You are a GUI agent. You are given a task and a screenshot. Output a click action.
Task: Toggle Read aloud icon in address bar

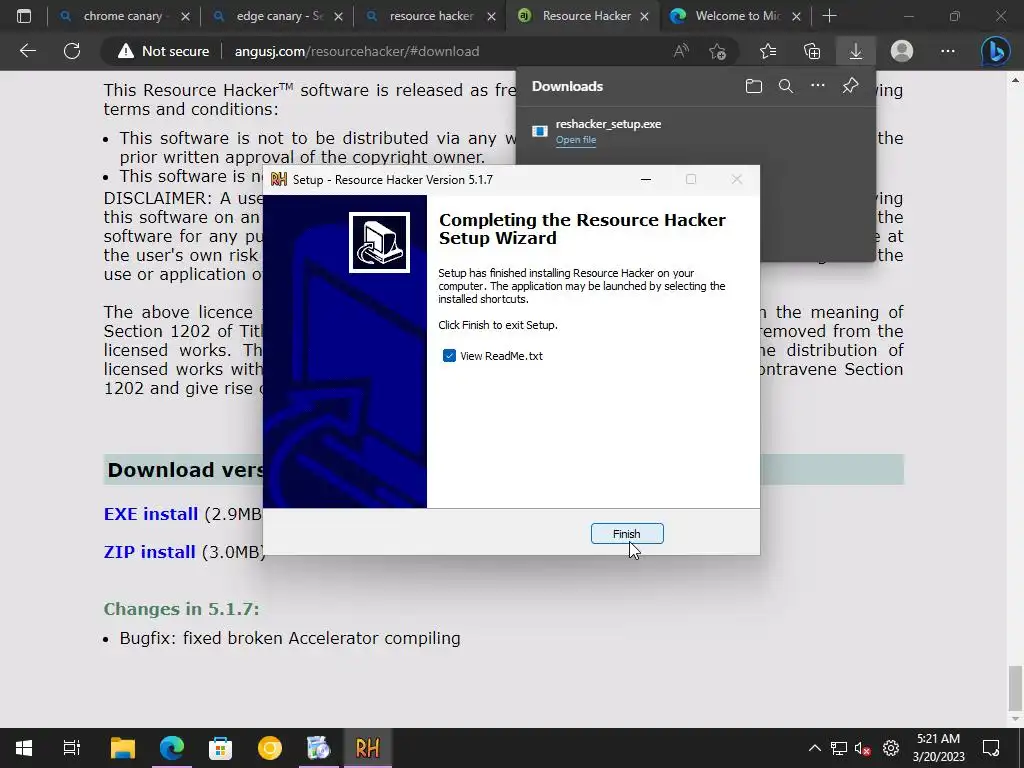(x=681, y=51)
